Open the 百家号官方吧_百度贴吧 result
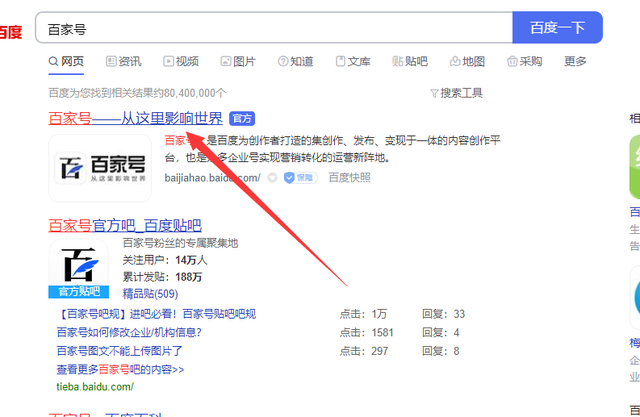This screenshot has width=640, height=417. [125, 225]
